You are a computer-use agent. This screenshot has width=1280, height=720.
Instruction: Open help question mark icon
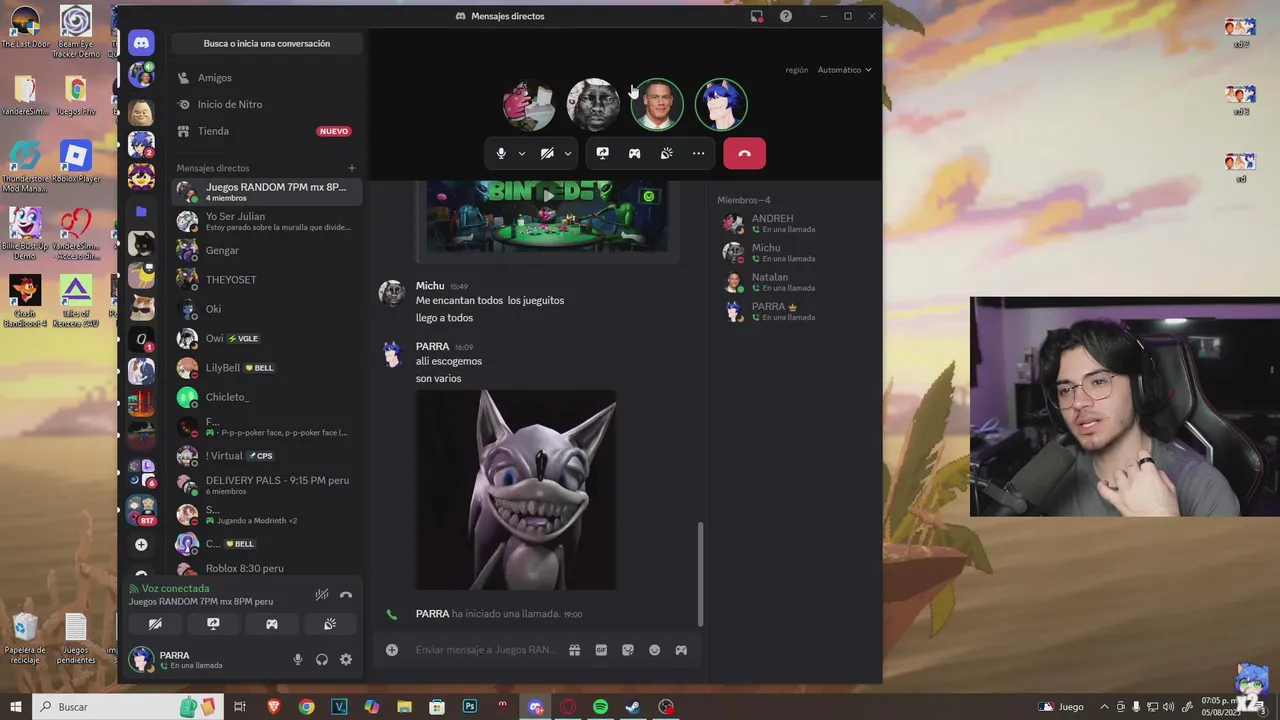pyautogui.click(x=786, y=16)
